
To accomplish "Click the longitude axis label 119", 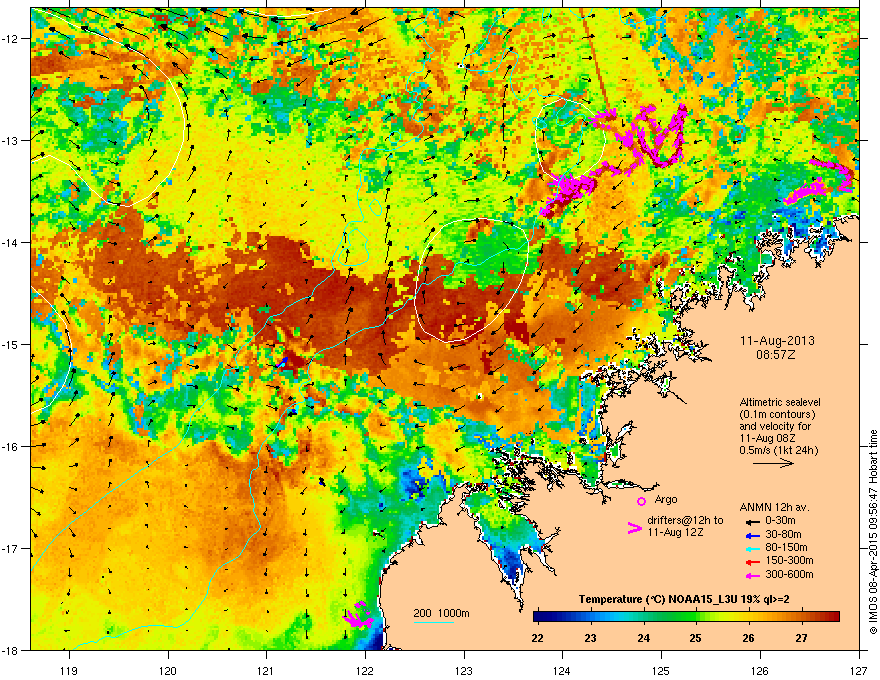I will click(69, 671).
